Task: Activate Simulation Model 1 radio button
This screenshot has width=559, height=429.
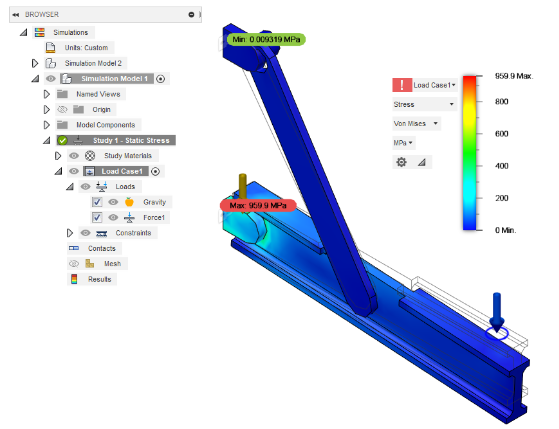Action: coord(160,79)
